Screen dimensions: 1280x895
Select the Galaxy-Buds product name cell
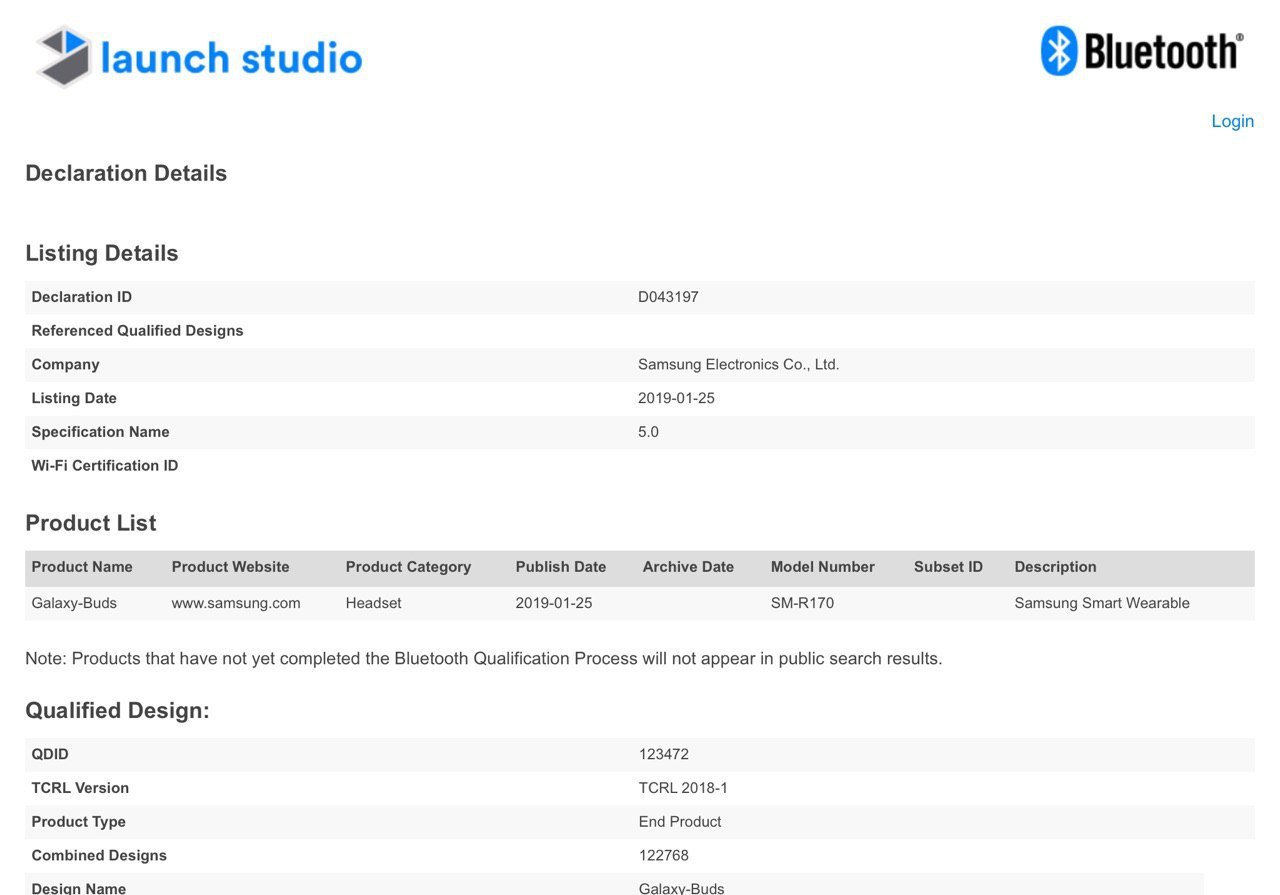(74, 603)
